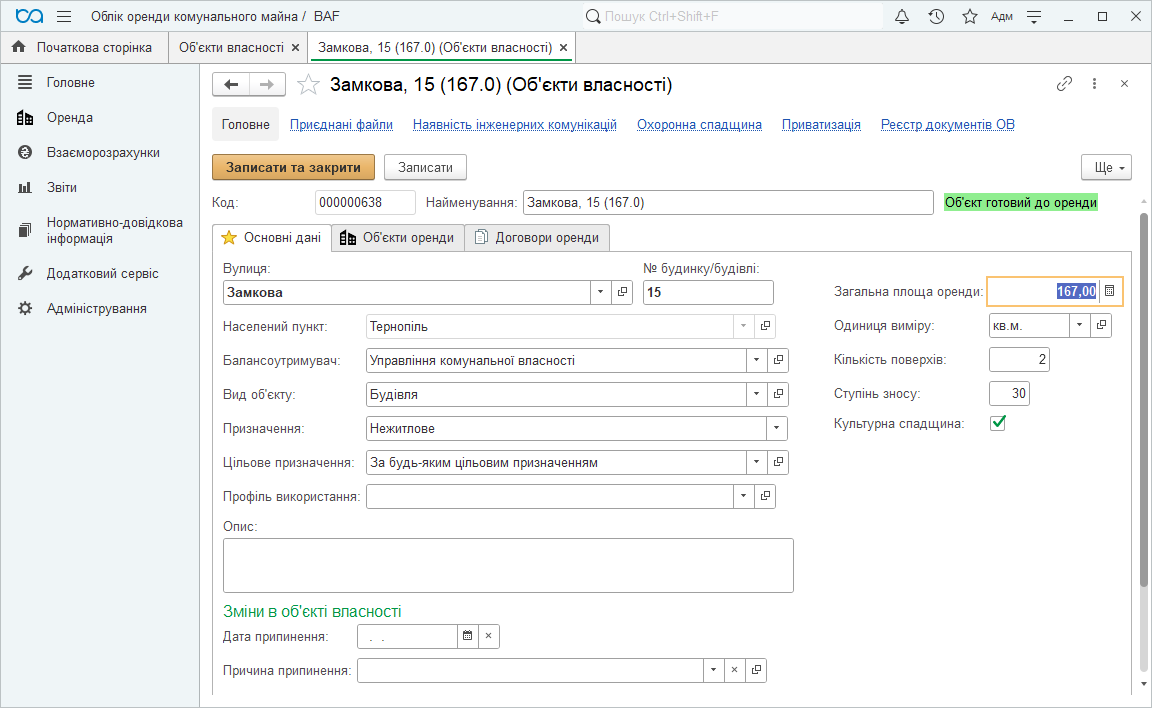1152x708 pixels.
Task: Open calculator in total rental area field
Action: (1109, 291)
